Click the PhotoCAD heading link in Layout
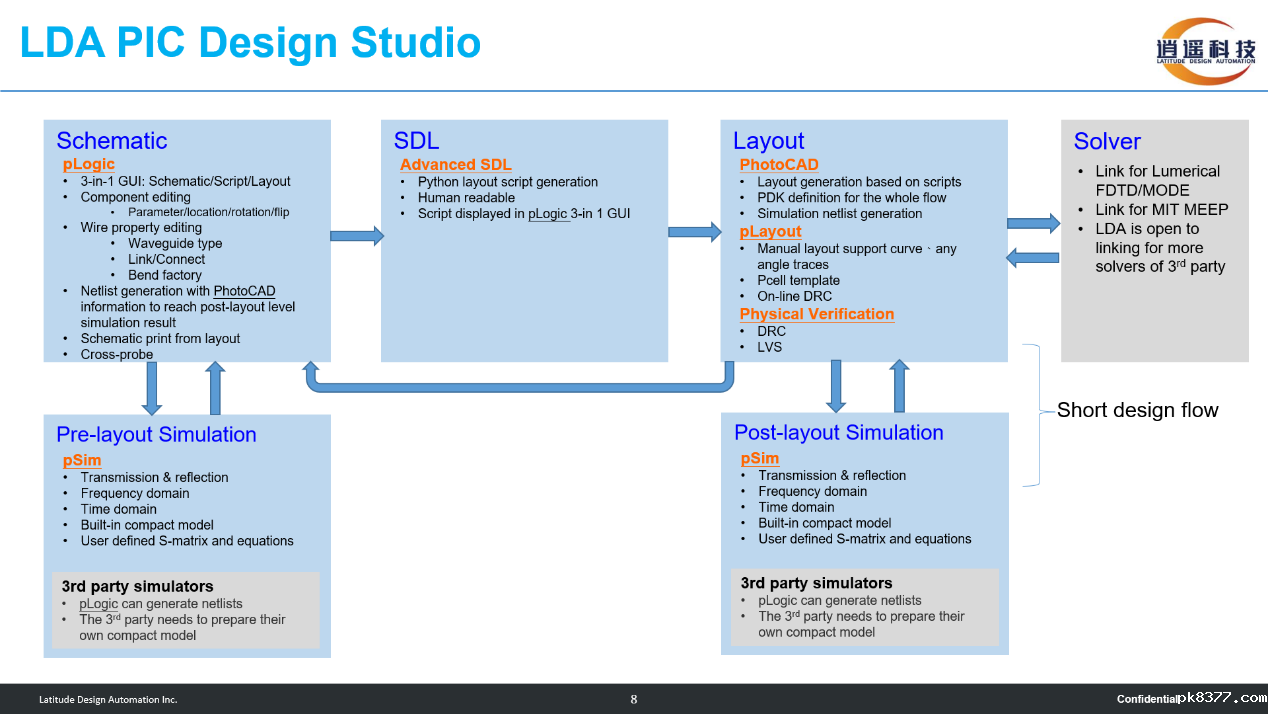The image size is (1268, 714). pyautogui.click(x=779, y=165)
